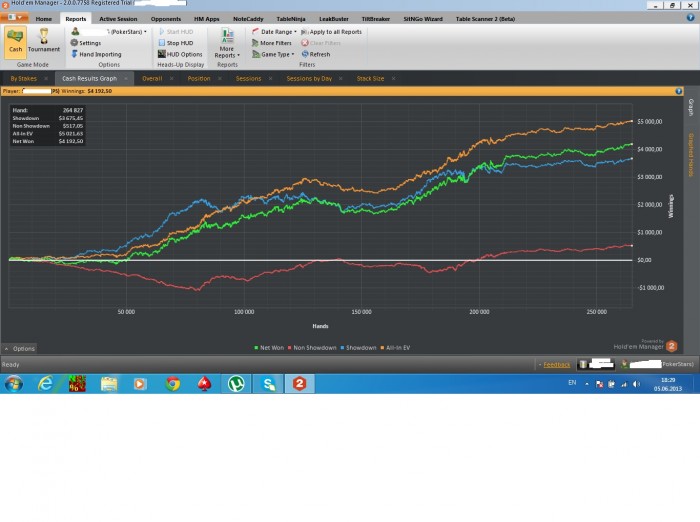
Task: Open Active Session ribbon tab
Action: (118, 19)
